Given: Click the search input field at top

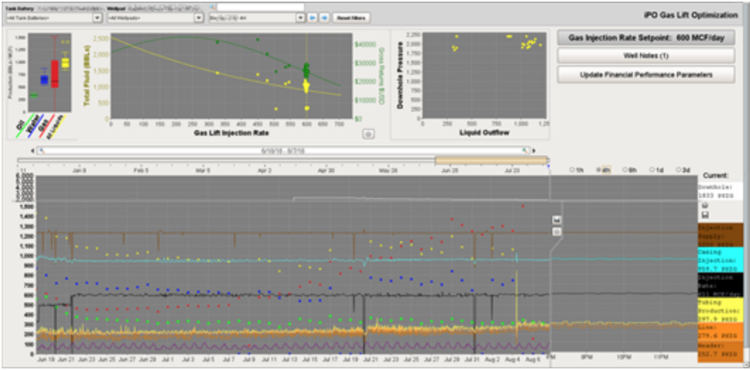Looking at the screenshot, I should [x=261, y=7].
